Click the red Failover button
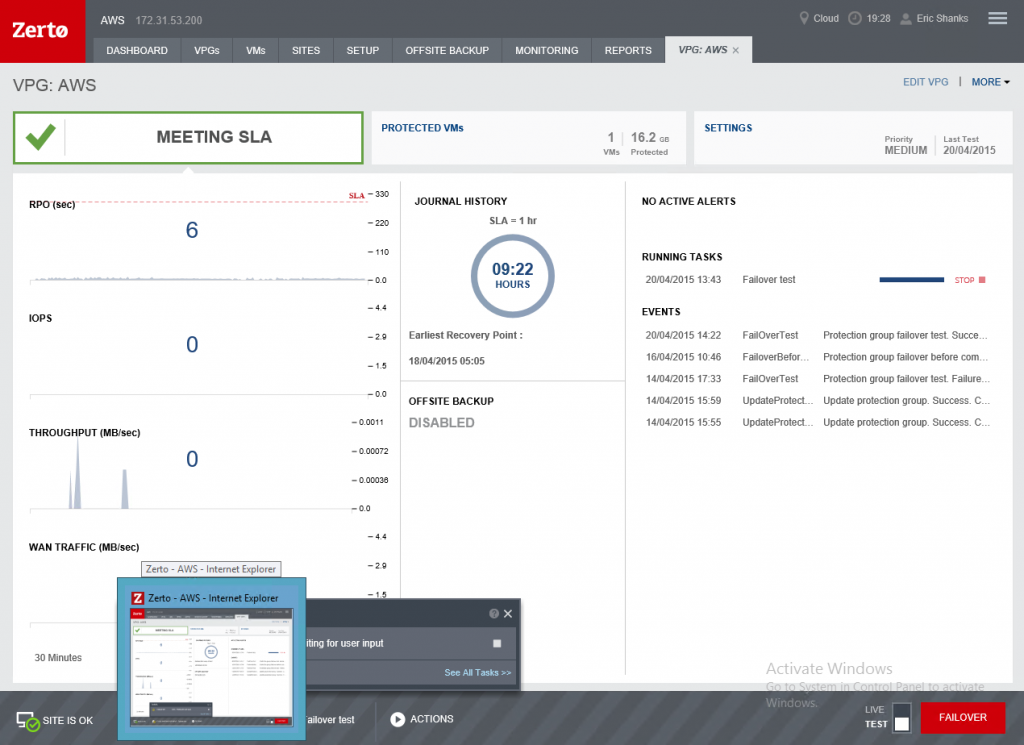Screen dimensions: 1024x745 (963, 718)
